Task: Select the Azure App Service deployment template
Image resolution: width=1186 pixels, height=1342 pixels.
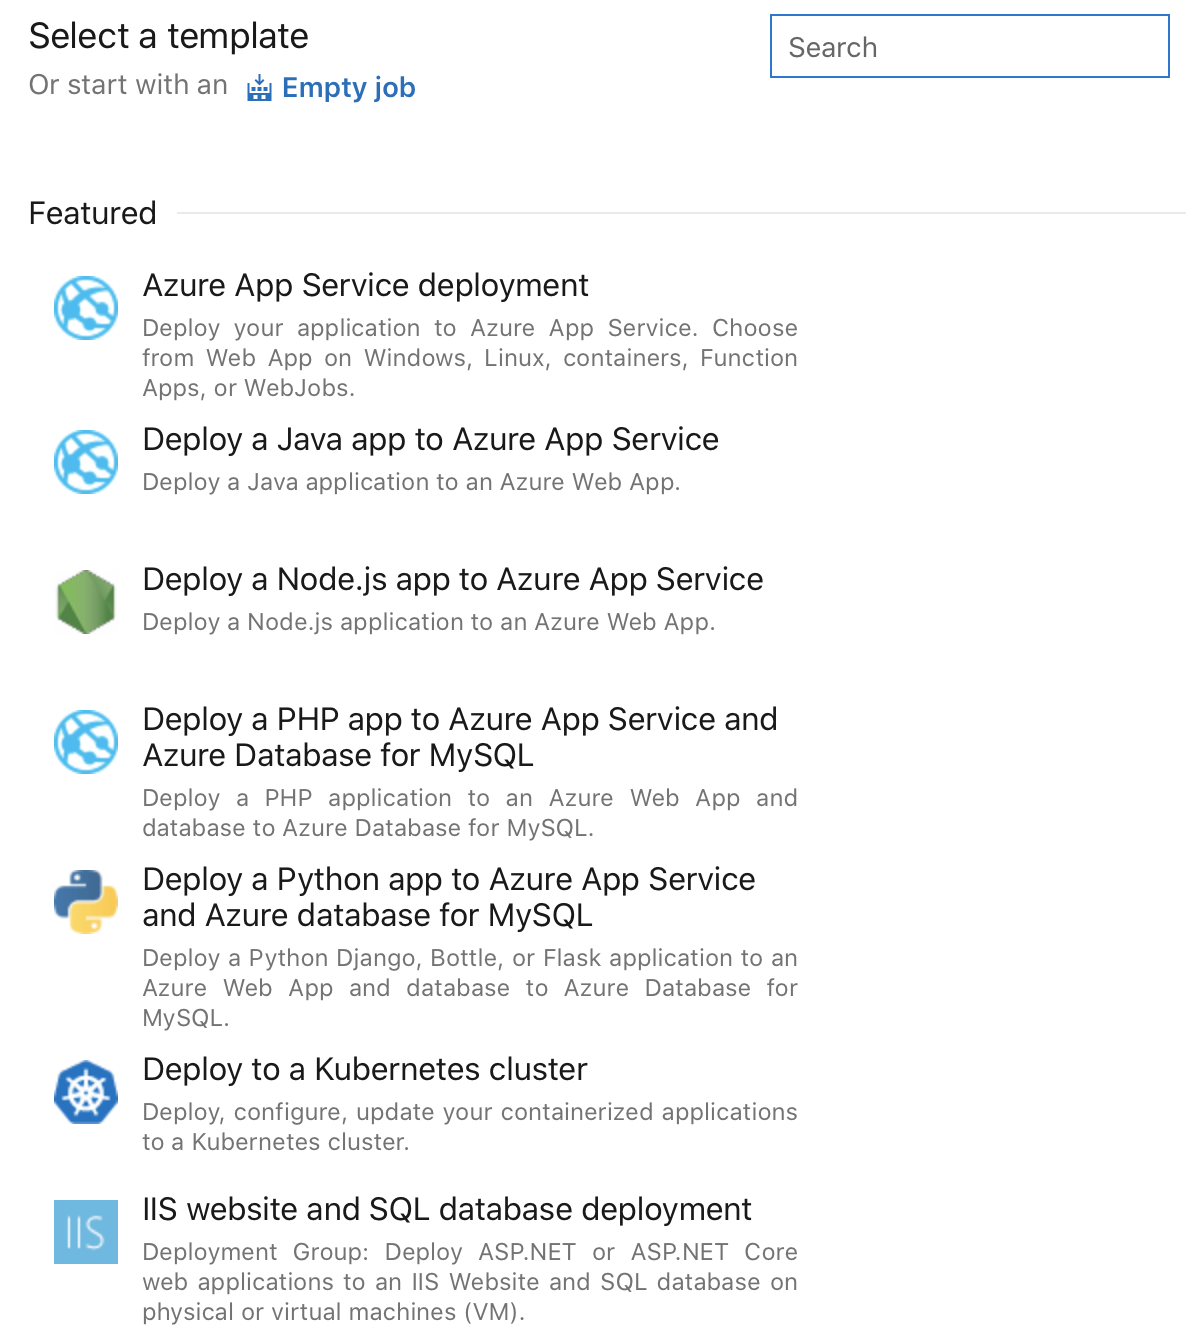Action: tap(366, 285)
